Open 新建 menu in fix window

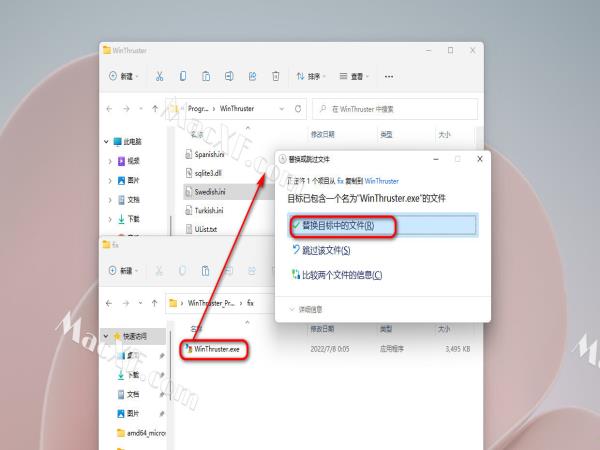pos(123,271)
